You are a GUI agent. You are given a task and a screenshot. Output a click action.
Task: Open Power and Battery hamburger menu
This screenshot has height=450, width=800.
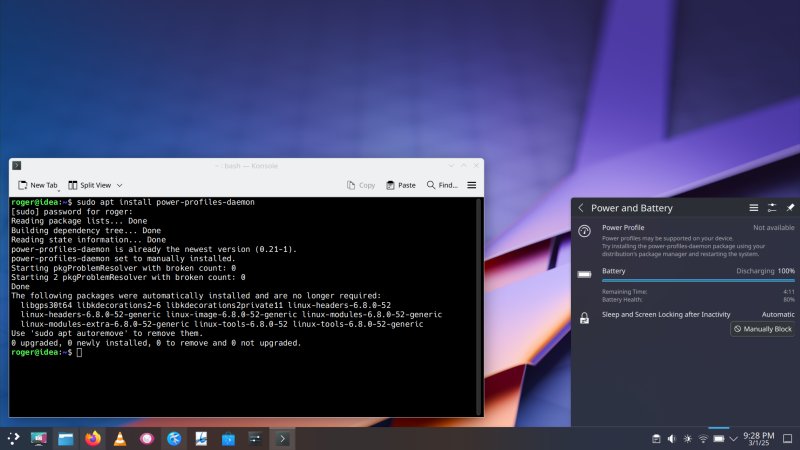[754, 208]
